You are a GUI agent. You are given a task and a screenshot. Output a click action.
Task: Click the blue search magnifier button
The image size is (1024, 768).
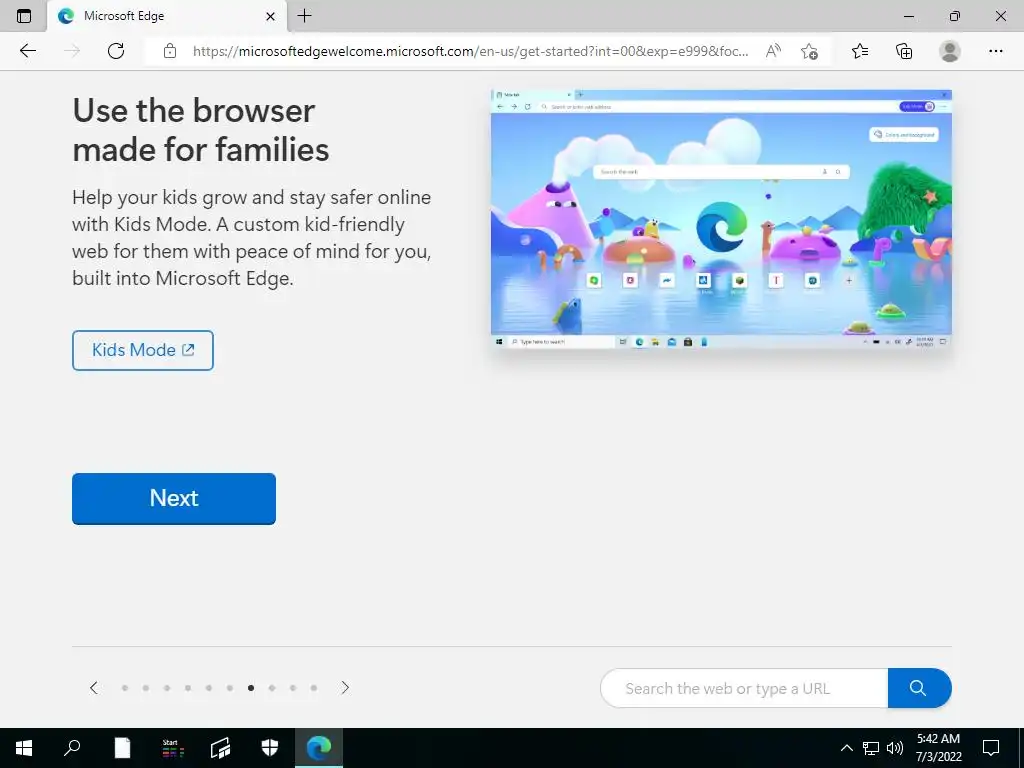tap(920, 688)
